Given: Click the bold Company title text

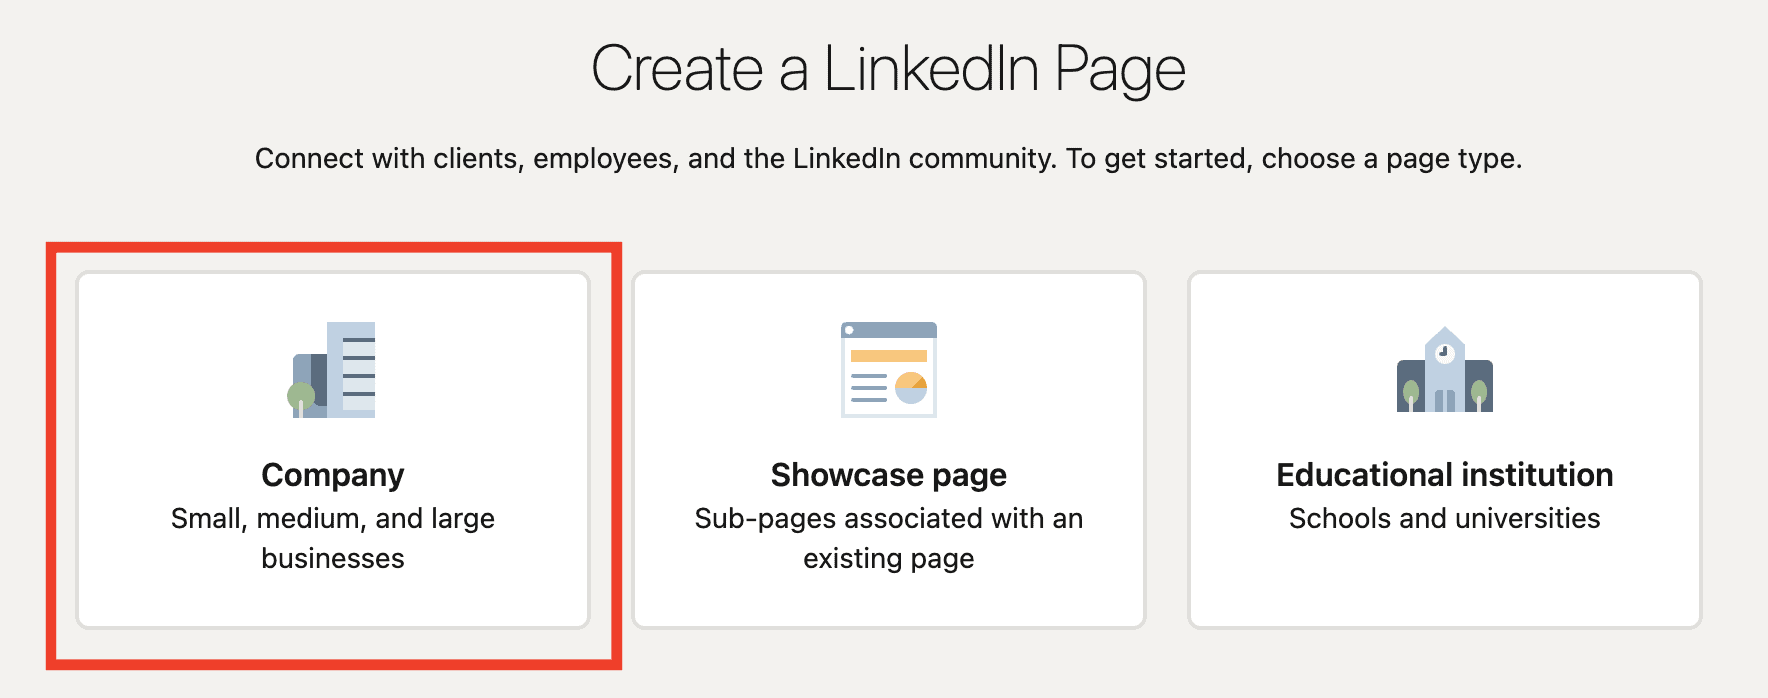Looking at the screenshot, I should 333,475.
